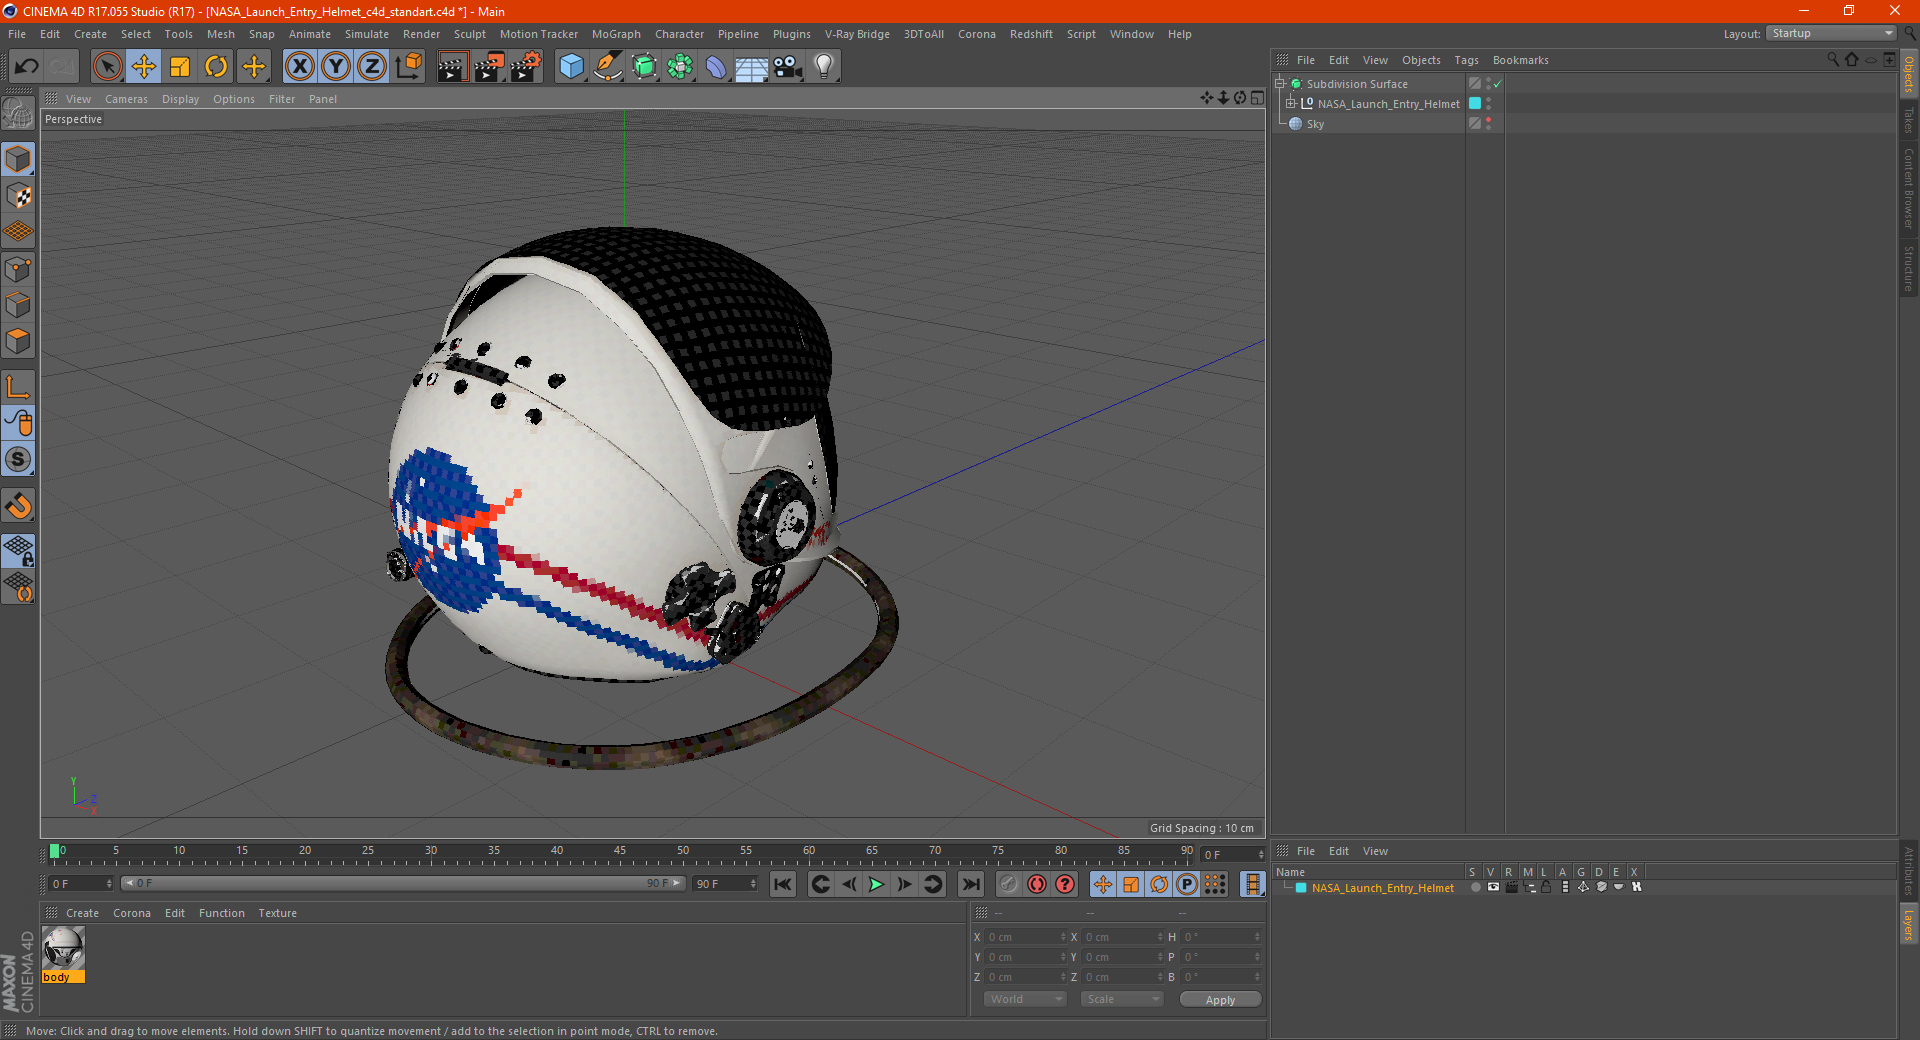Image resolution: width=1920 pixels, height=1040 pixels.
Task: Select the Move tool
Action: pyautogui.click(x=144, y=67)
